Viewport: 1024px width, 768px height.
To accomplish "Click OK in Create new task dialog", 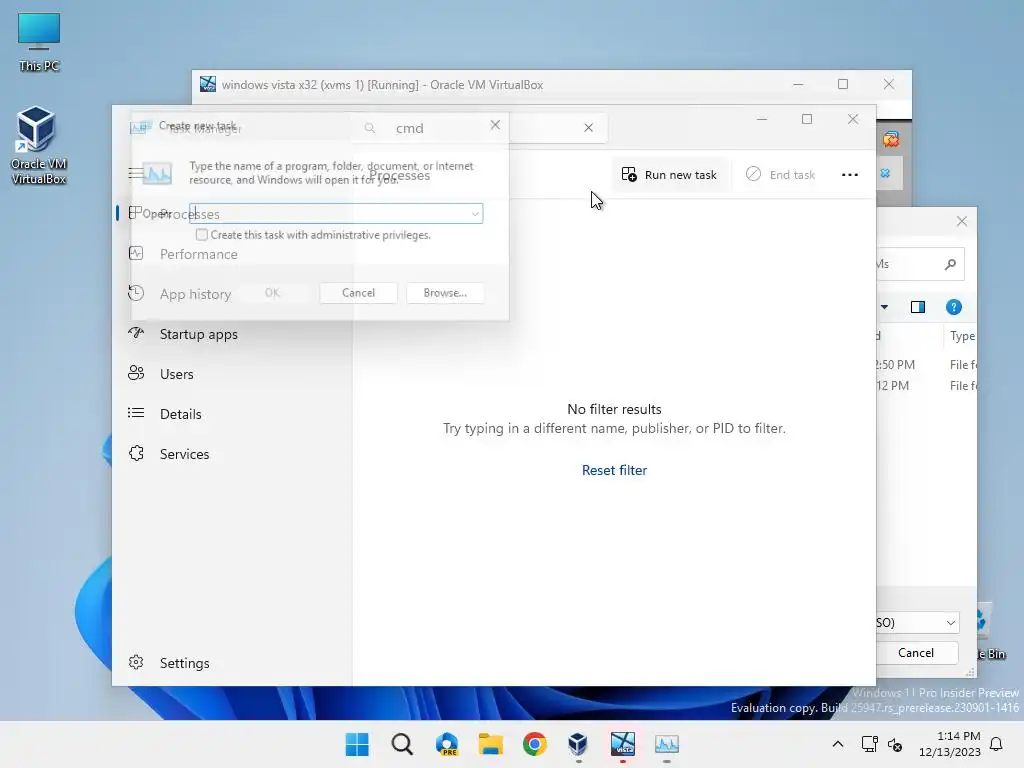I will (x=272, y=293).
